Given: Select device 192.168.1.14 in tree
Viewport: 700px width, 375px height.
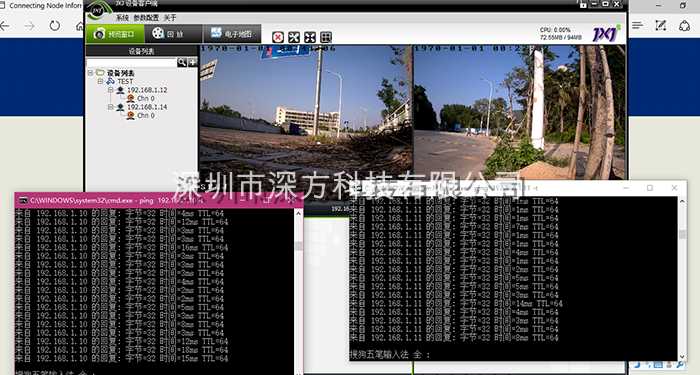Looking at the screenshot, I should (147, 107).
